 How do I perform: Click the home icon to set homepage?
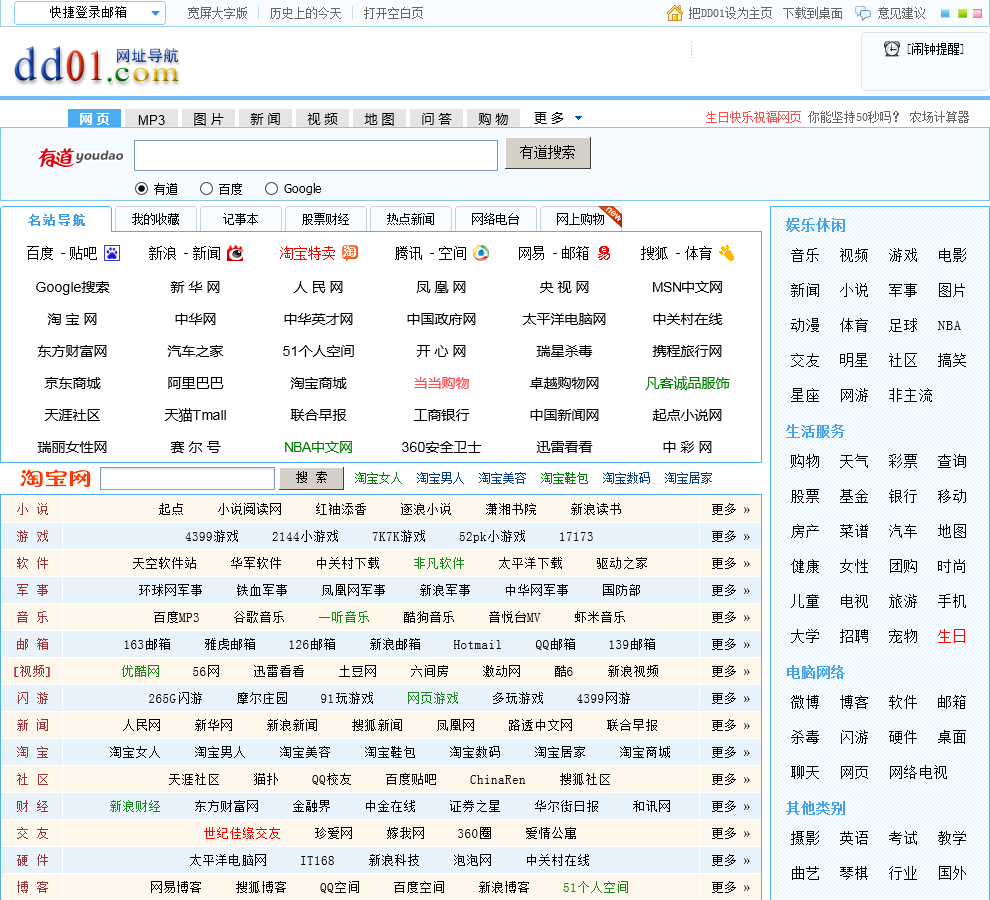[x=675, y=13]
